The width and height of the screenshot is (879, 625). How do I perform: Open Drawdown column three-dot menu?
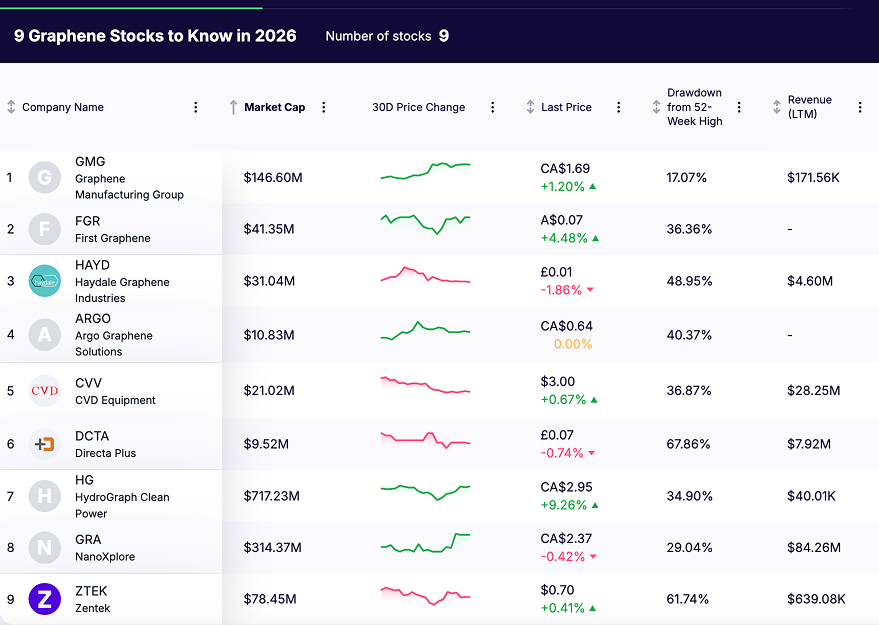(x=739, y=108)
